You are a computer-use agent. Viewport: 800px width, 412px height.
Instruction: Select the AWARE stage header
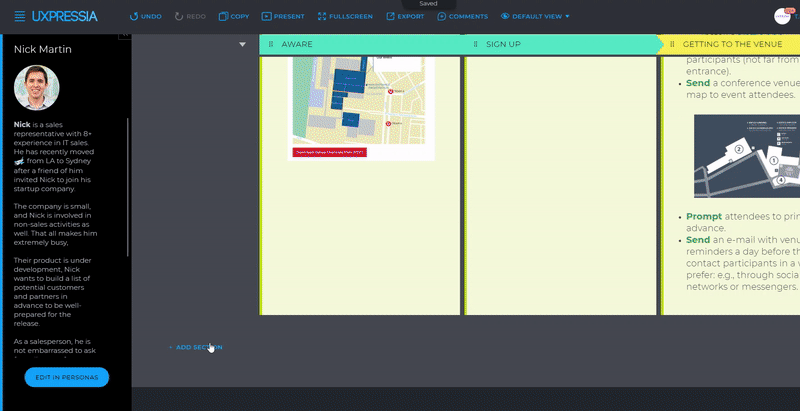tap(361, 44)
